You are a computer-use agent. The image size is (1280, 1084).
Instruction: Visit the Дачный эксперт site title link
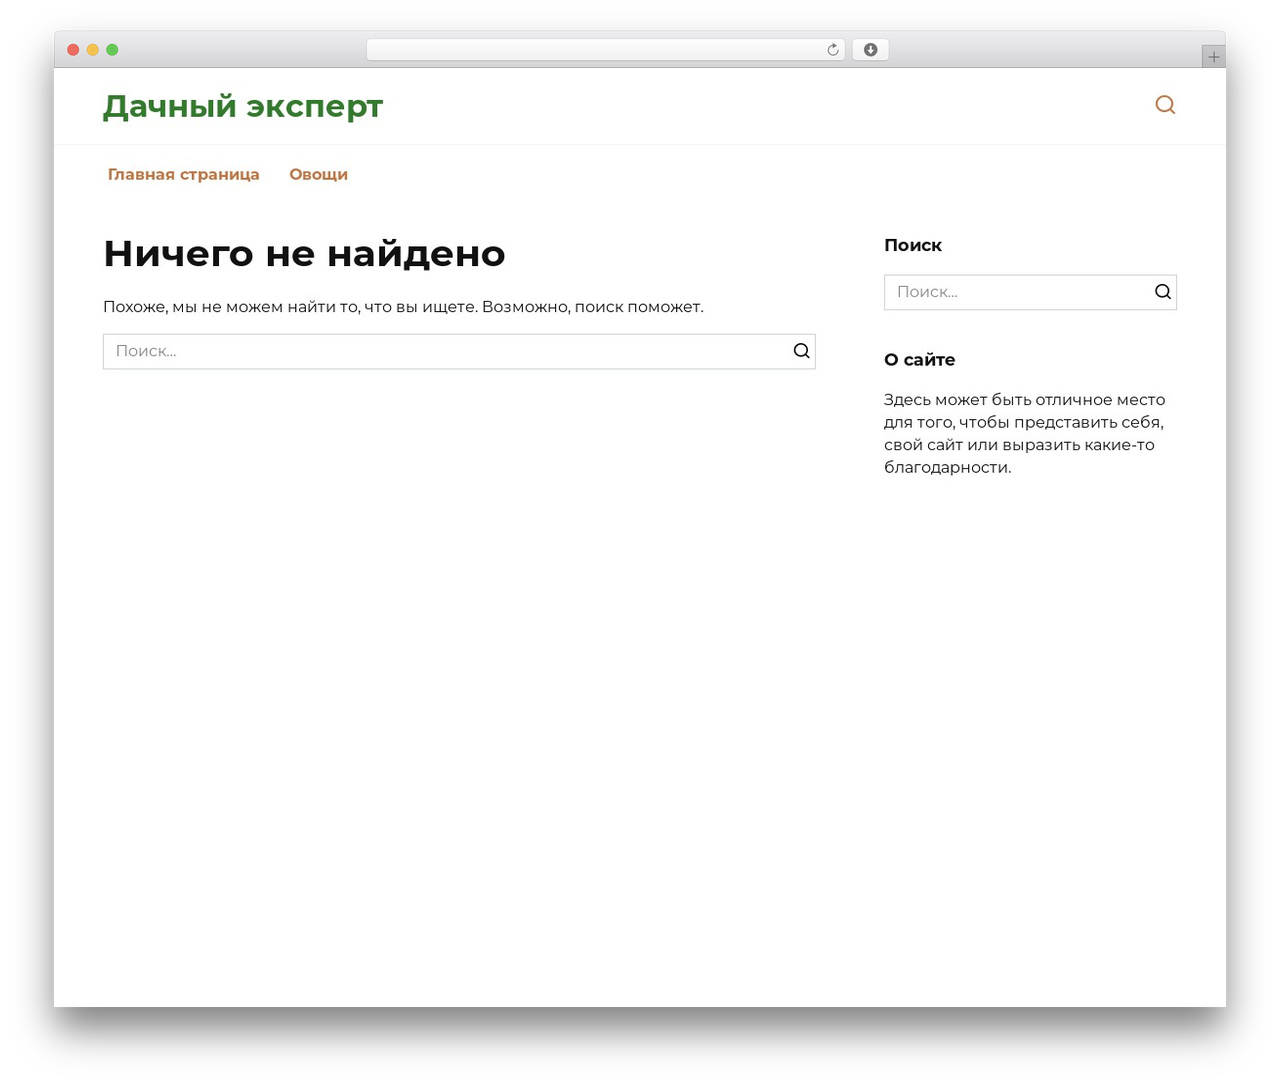[x=243, y=106]
